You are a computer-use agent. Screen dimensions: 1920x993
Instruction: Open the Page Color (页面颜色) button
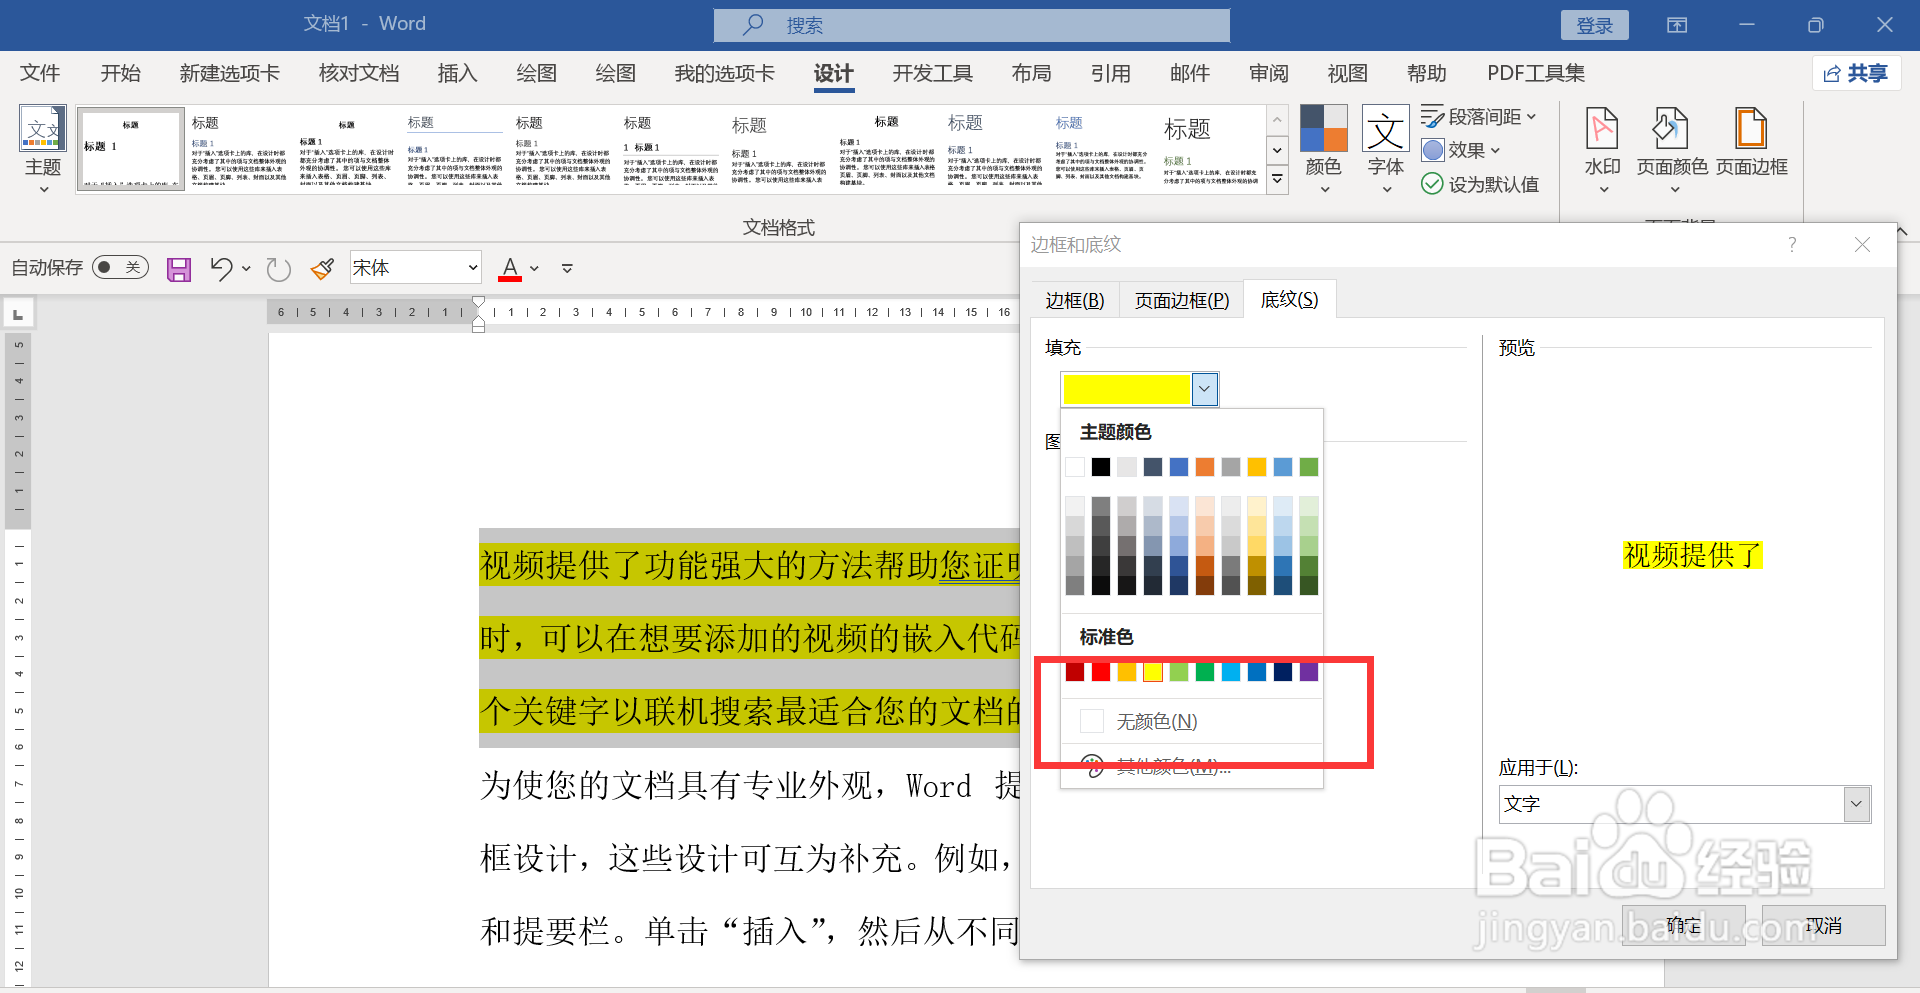click(1672, 148)
